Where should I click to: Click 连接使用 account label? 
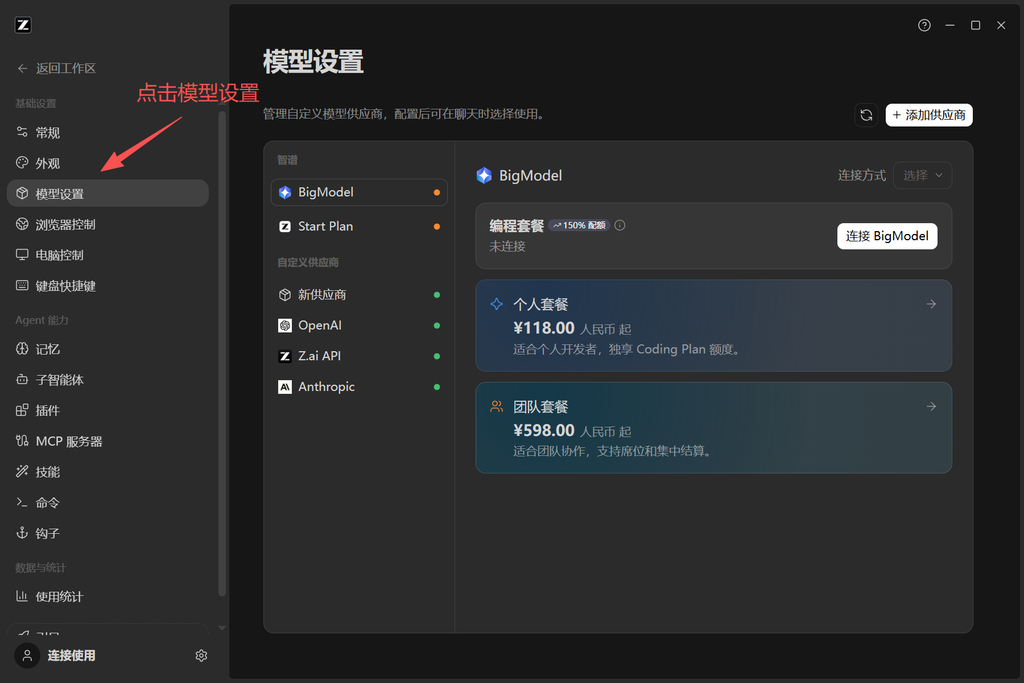click(x=71, y=655)
